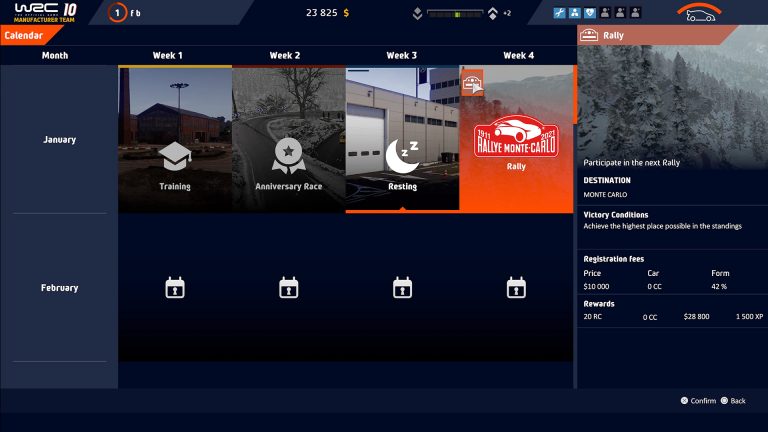Select the Week 1 column header
The width and height of the screenshot is (768, 432).
click(168, 55)
